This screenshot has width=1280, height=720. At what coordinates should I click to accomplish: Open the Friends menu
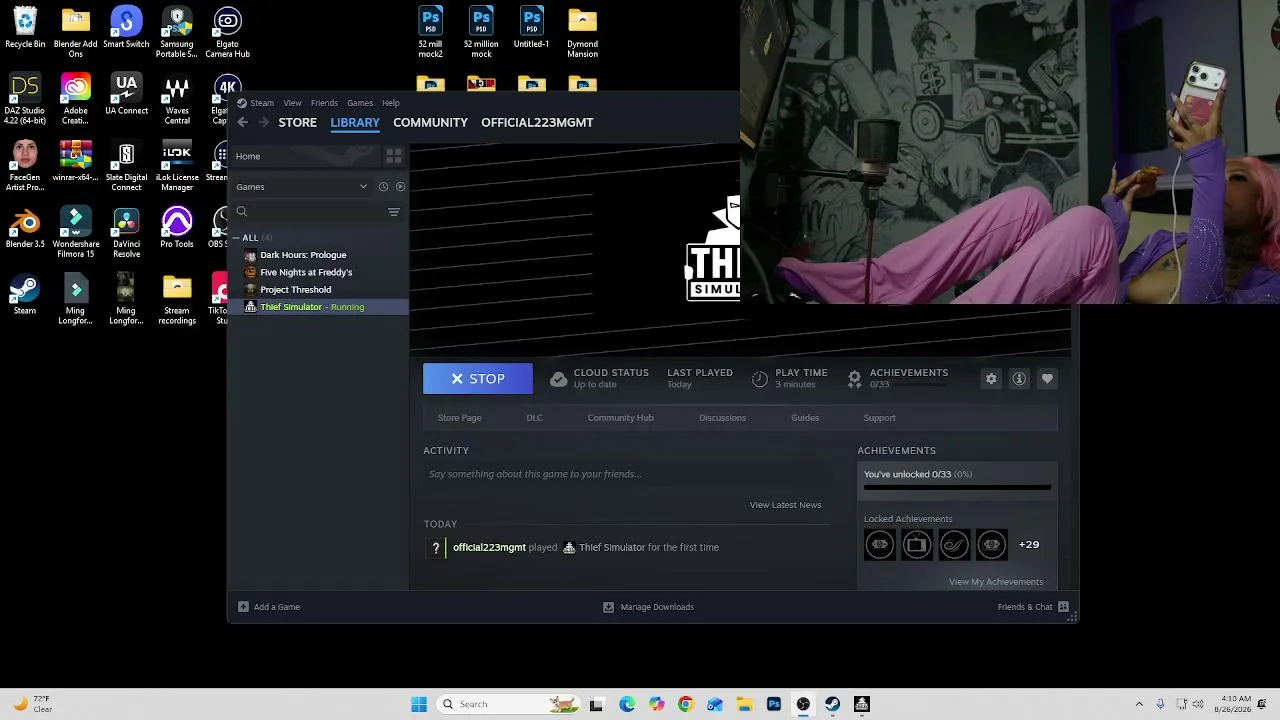pos(324,103)
